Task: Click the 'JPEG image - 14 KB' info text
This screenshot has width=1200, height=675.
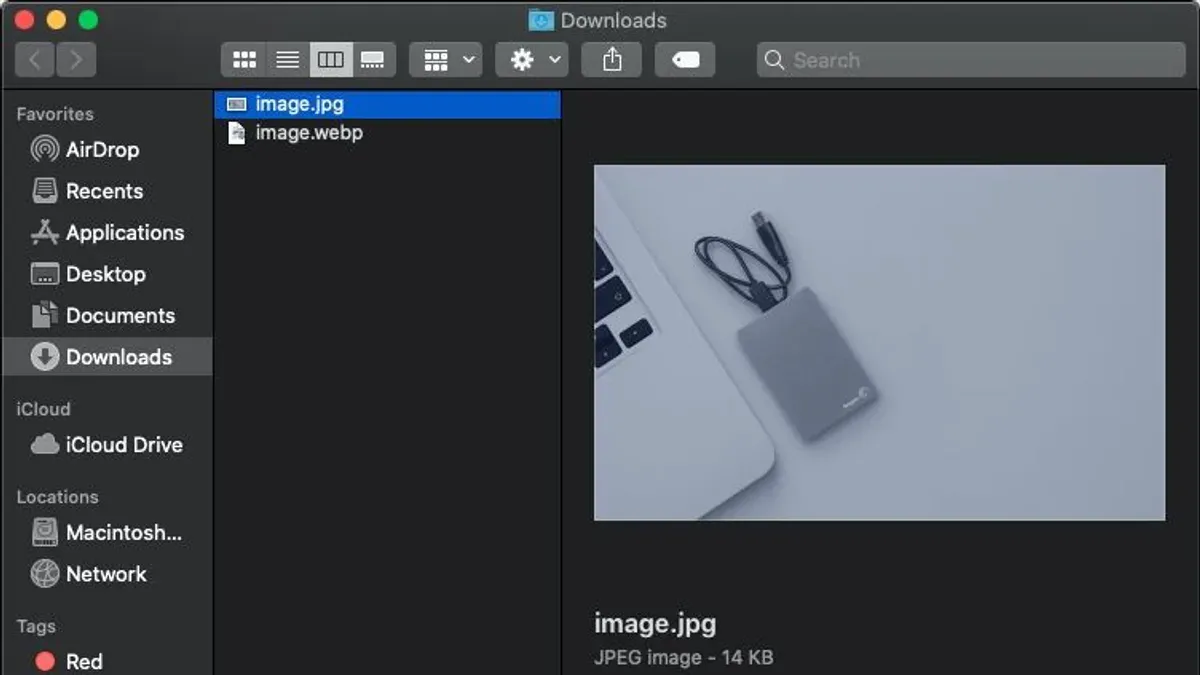Action: 683,658
